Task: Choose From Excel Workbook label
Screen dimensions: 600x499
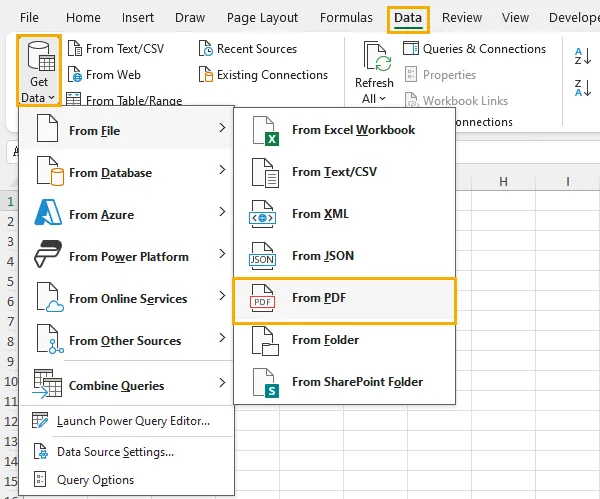Action: (354, 130)
